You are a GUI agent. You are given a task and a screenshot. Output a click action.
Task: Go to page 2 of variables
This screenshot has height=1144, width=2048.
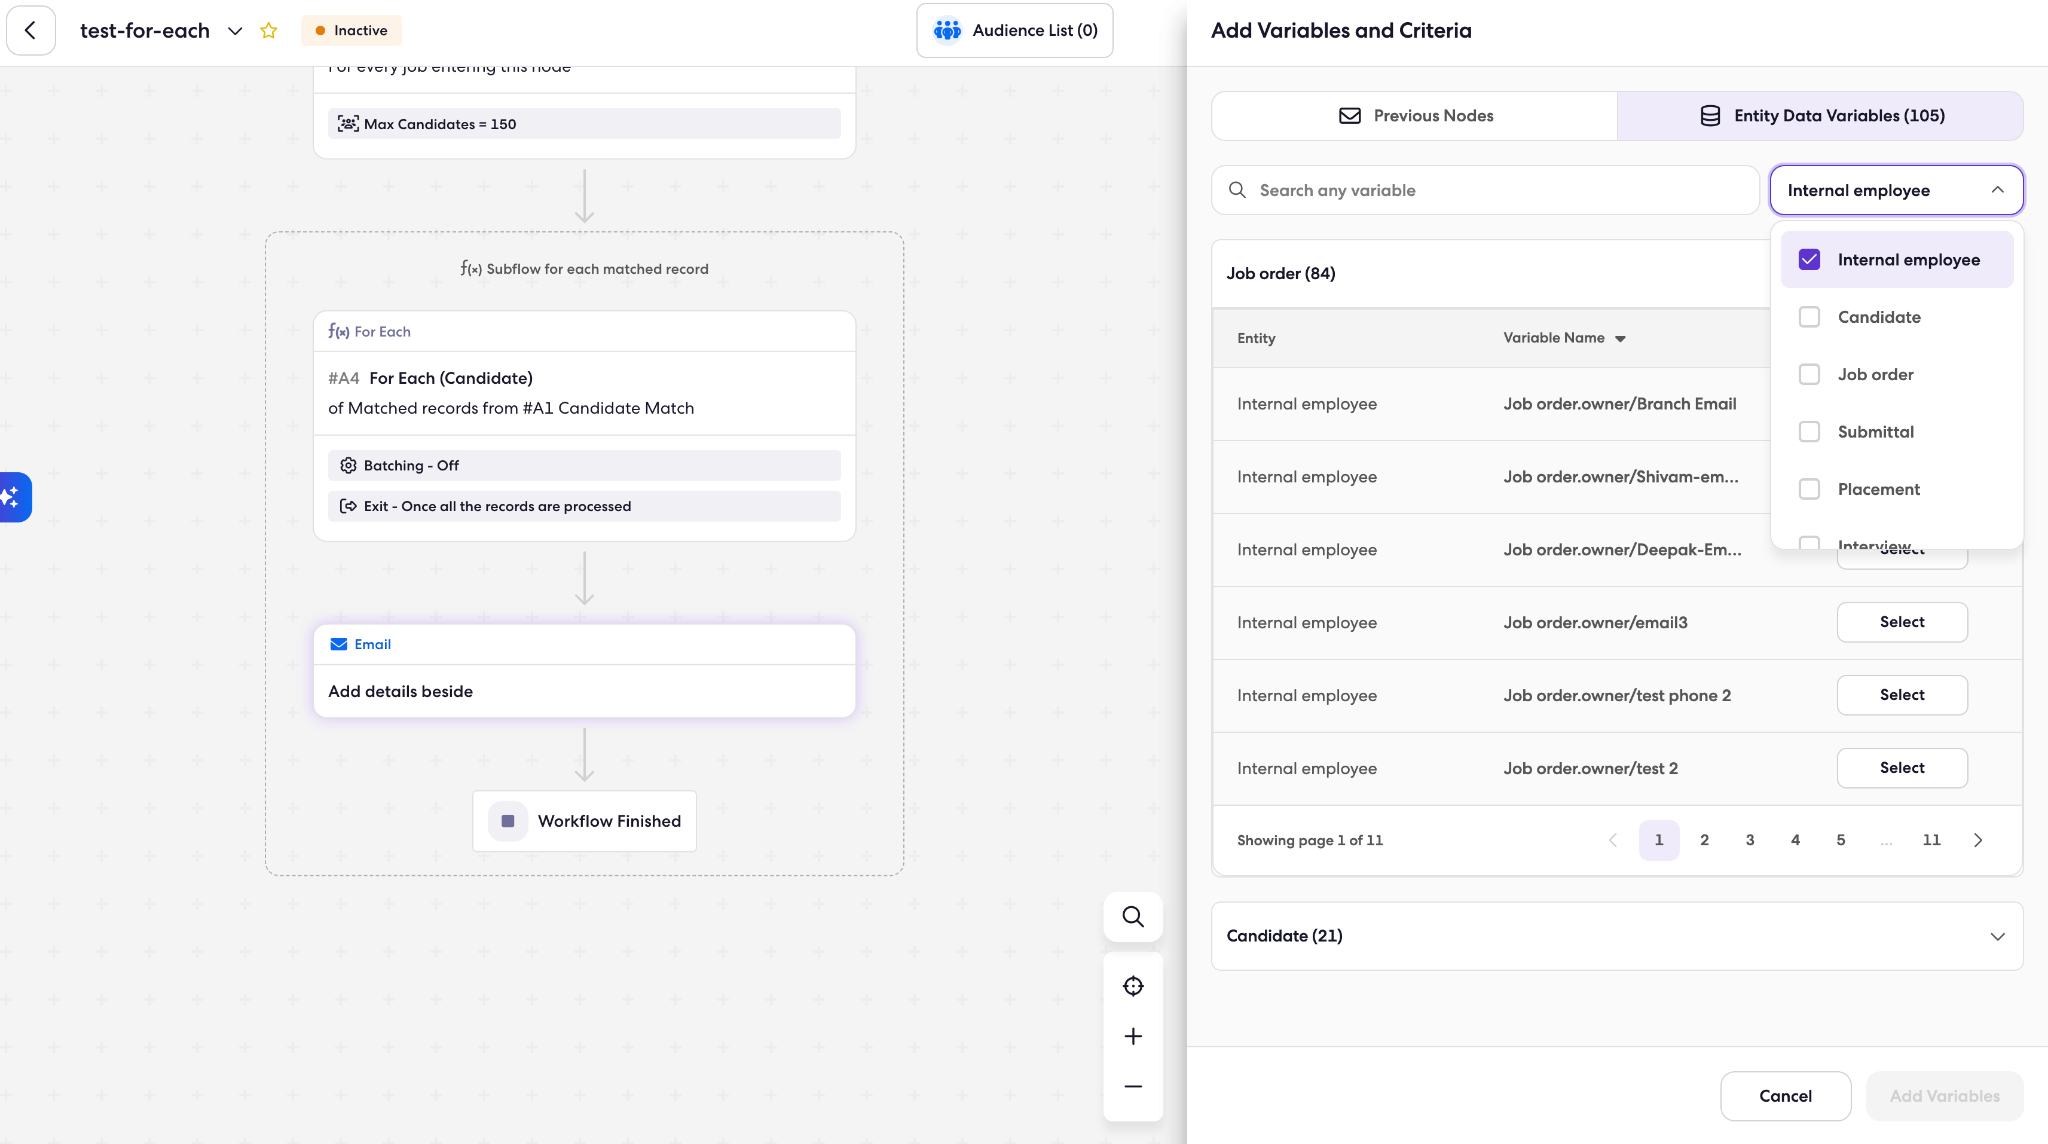[x=1704, y=840]
